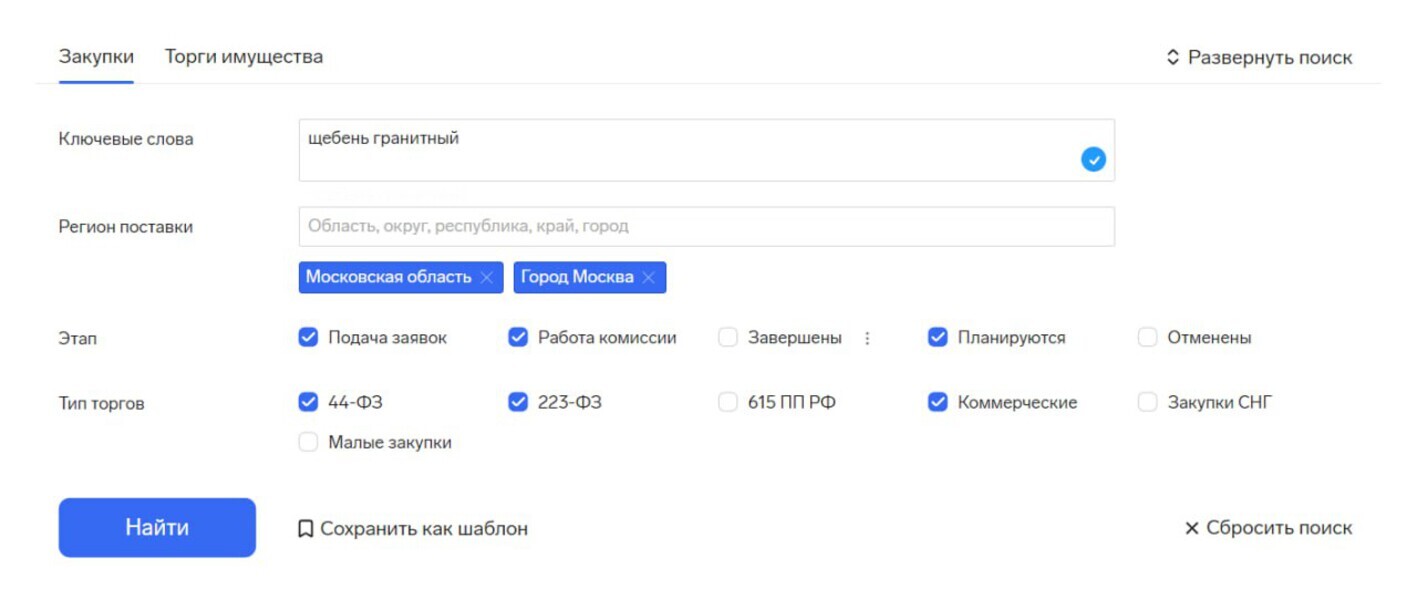Focus the Регион поставки input field

(x=706, y=227)
